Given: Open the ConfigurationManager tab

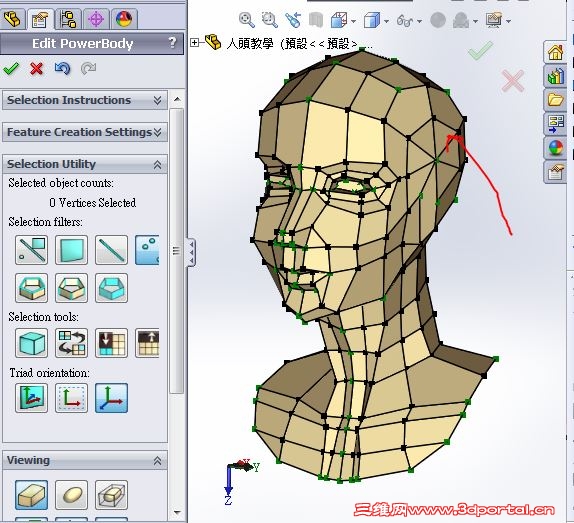Looking at the screenshot, I should 68,19.
